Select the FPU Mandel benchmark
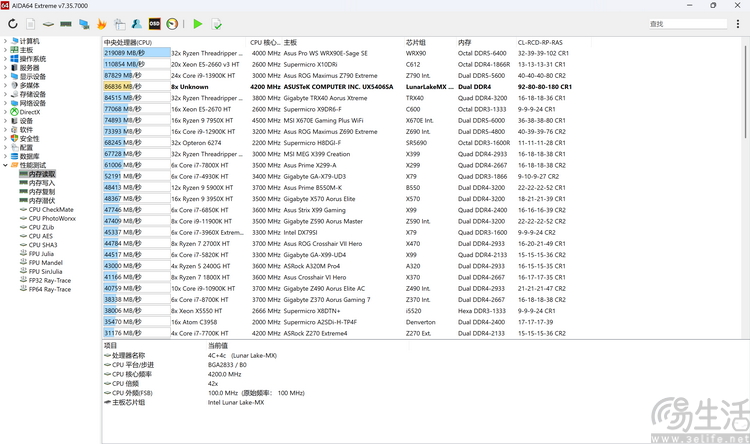 [45, 263]
